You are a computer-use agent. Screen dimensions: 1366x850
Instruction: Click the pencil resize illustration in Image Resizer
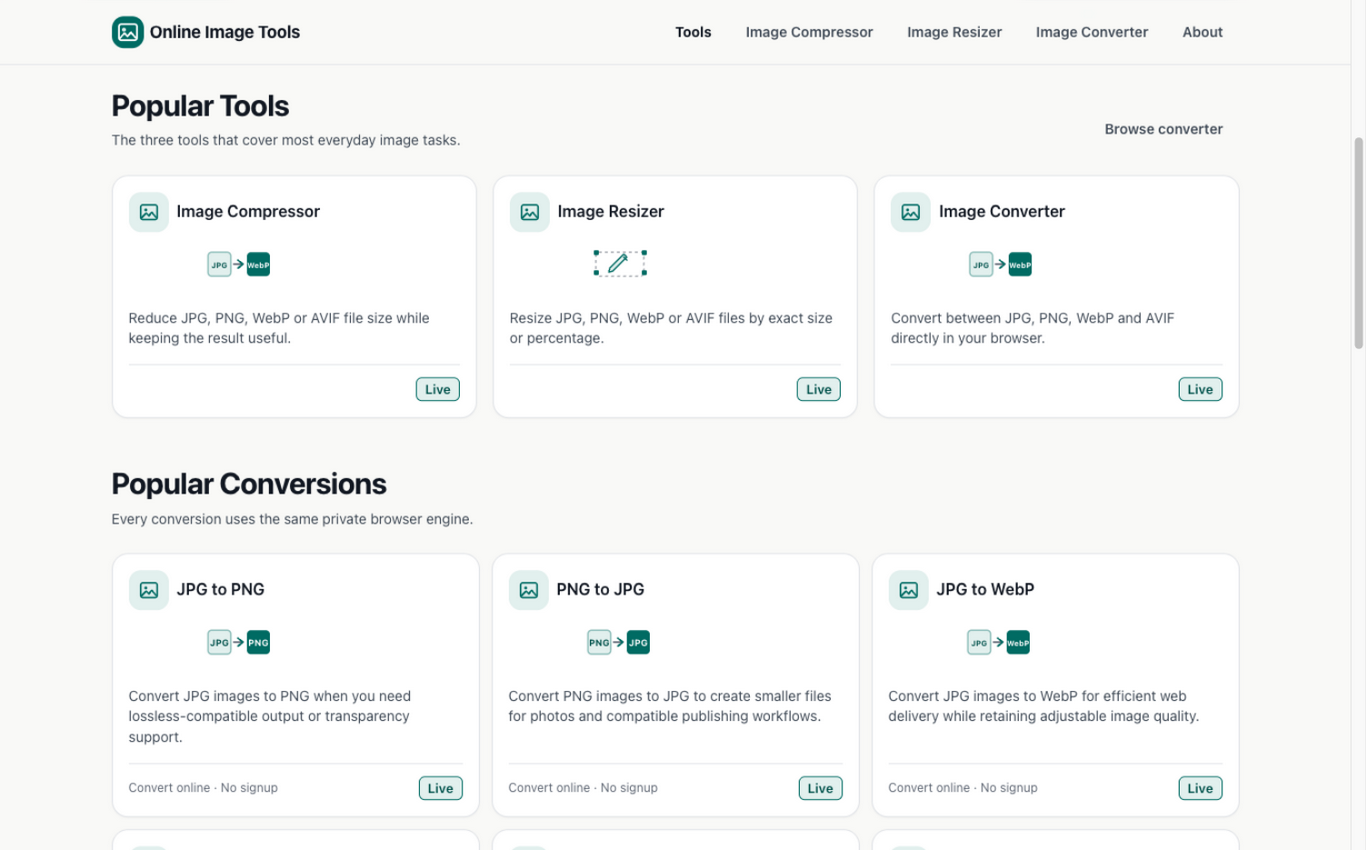coord(620,264)
